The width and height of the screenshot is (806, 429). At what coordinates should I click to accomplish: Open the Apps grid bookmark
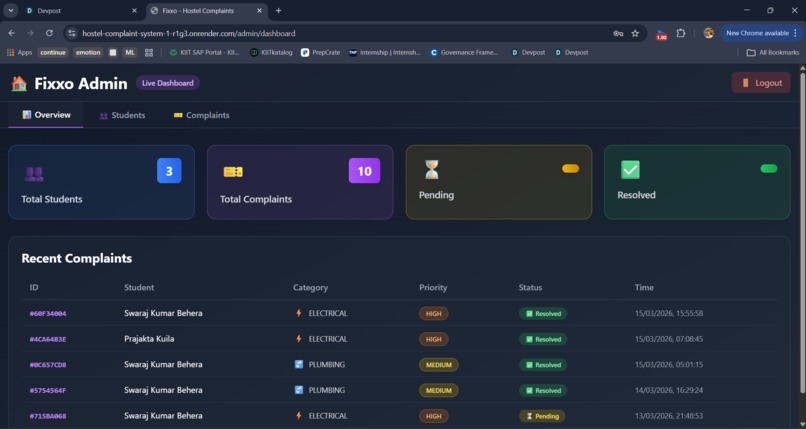click(x=20, y=52)
